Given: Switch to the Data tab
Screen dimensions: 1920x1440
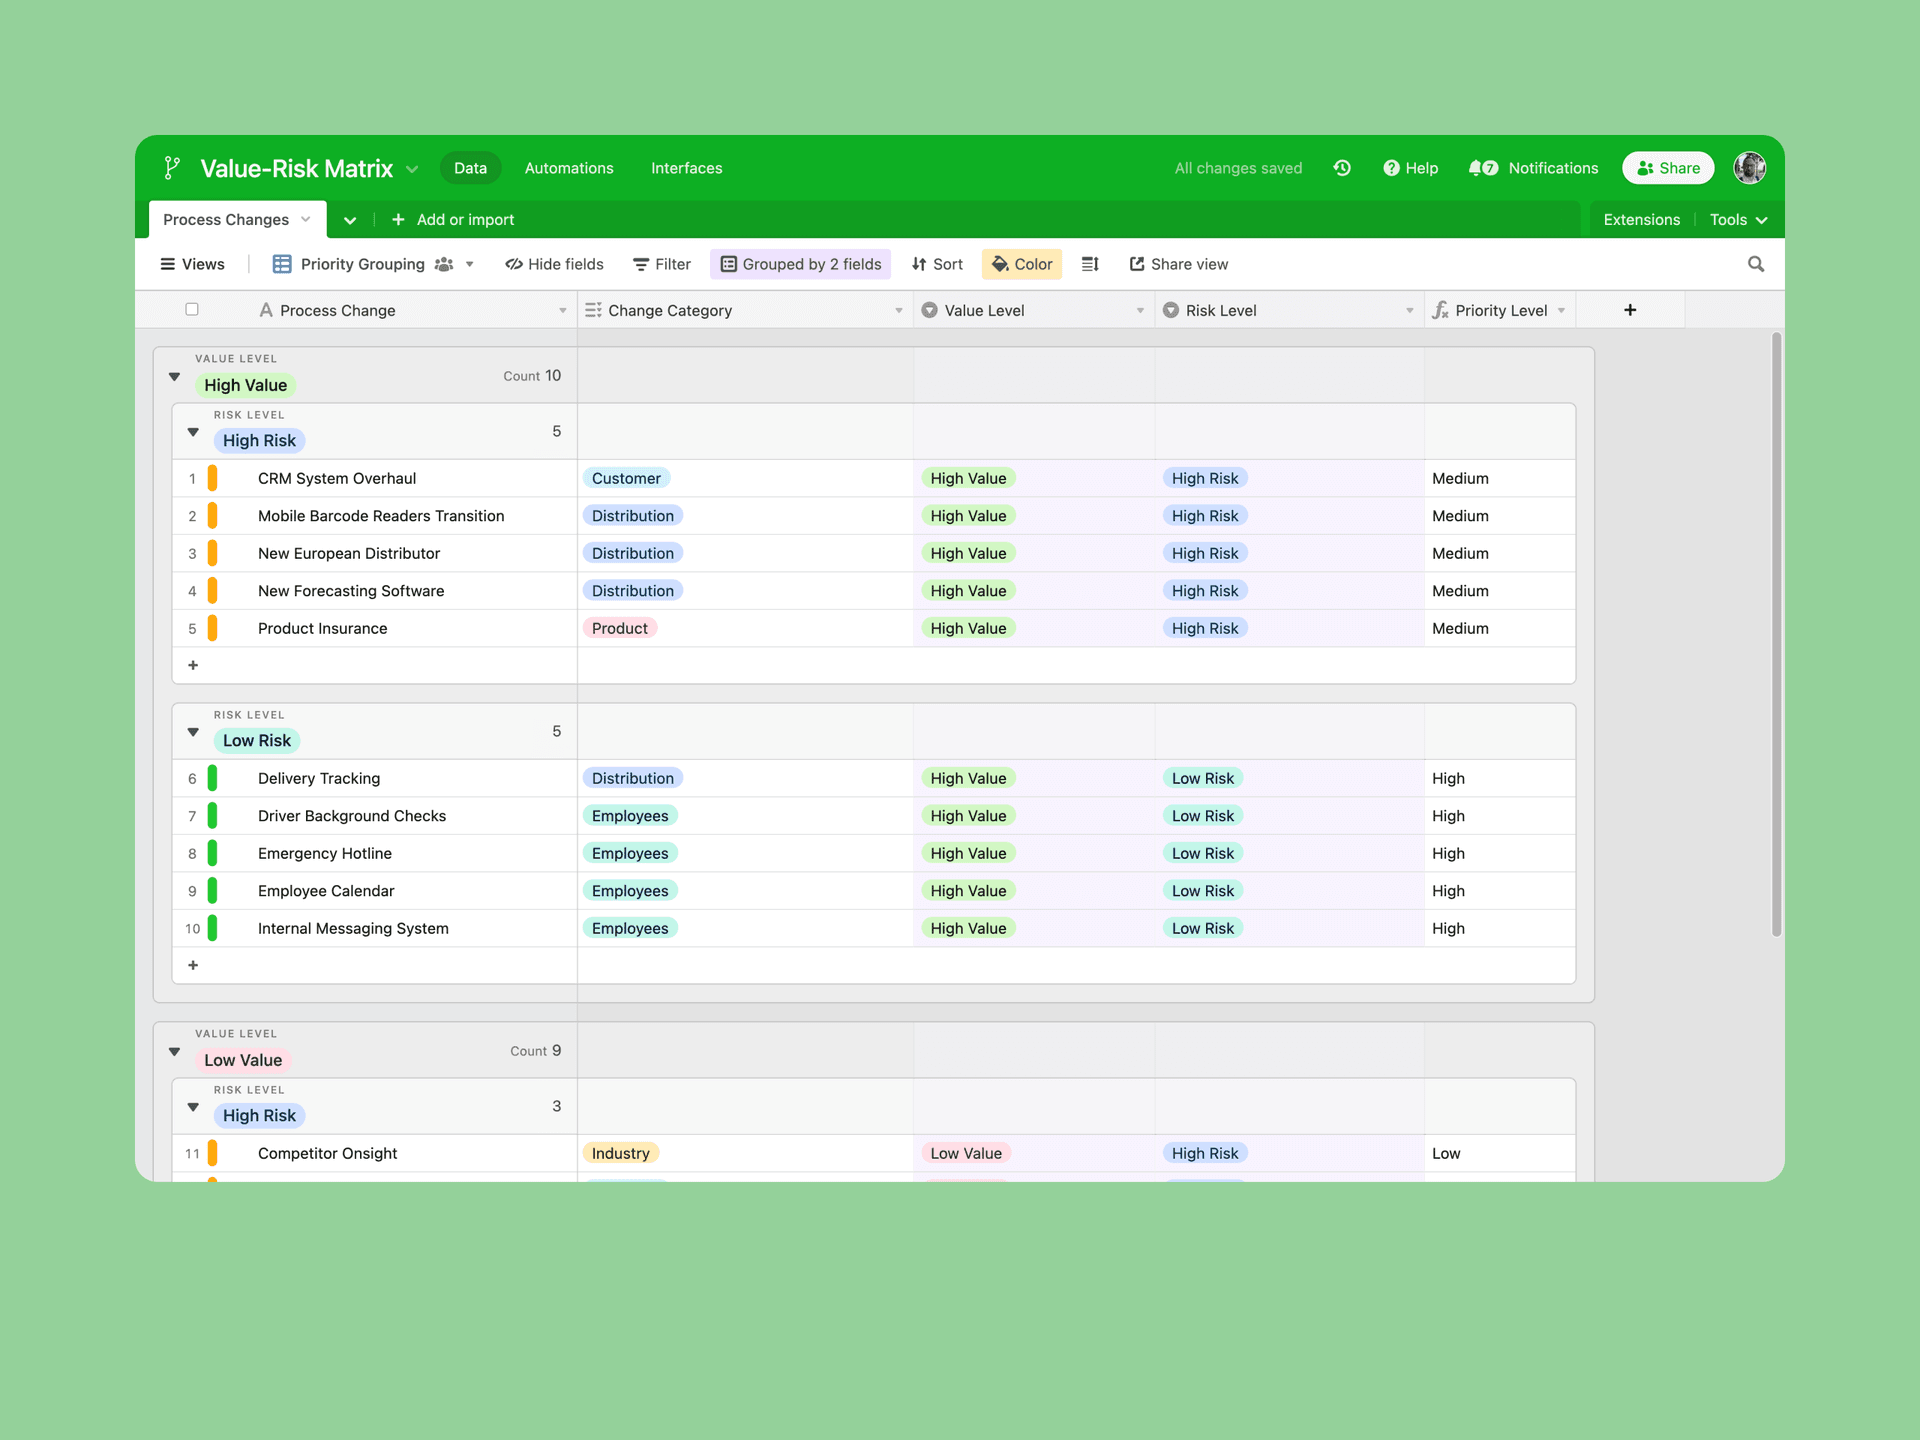Looking at the screenshot, I should (x=470, y=168).
